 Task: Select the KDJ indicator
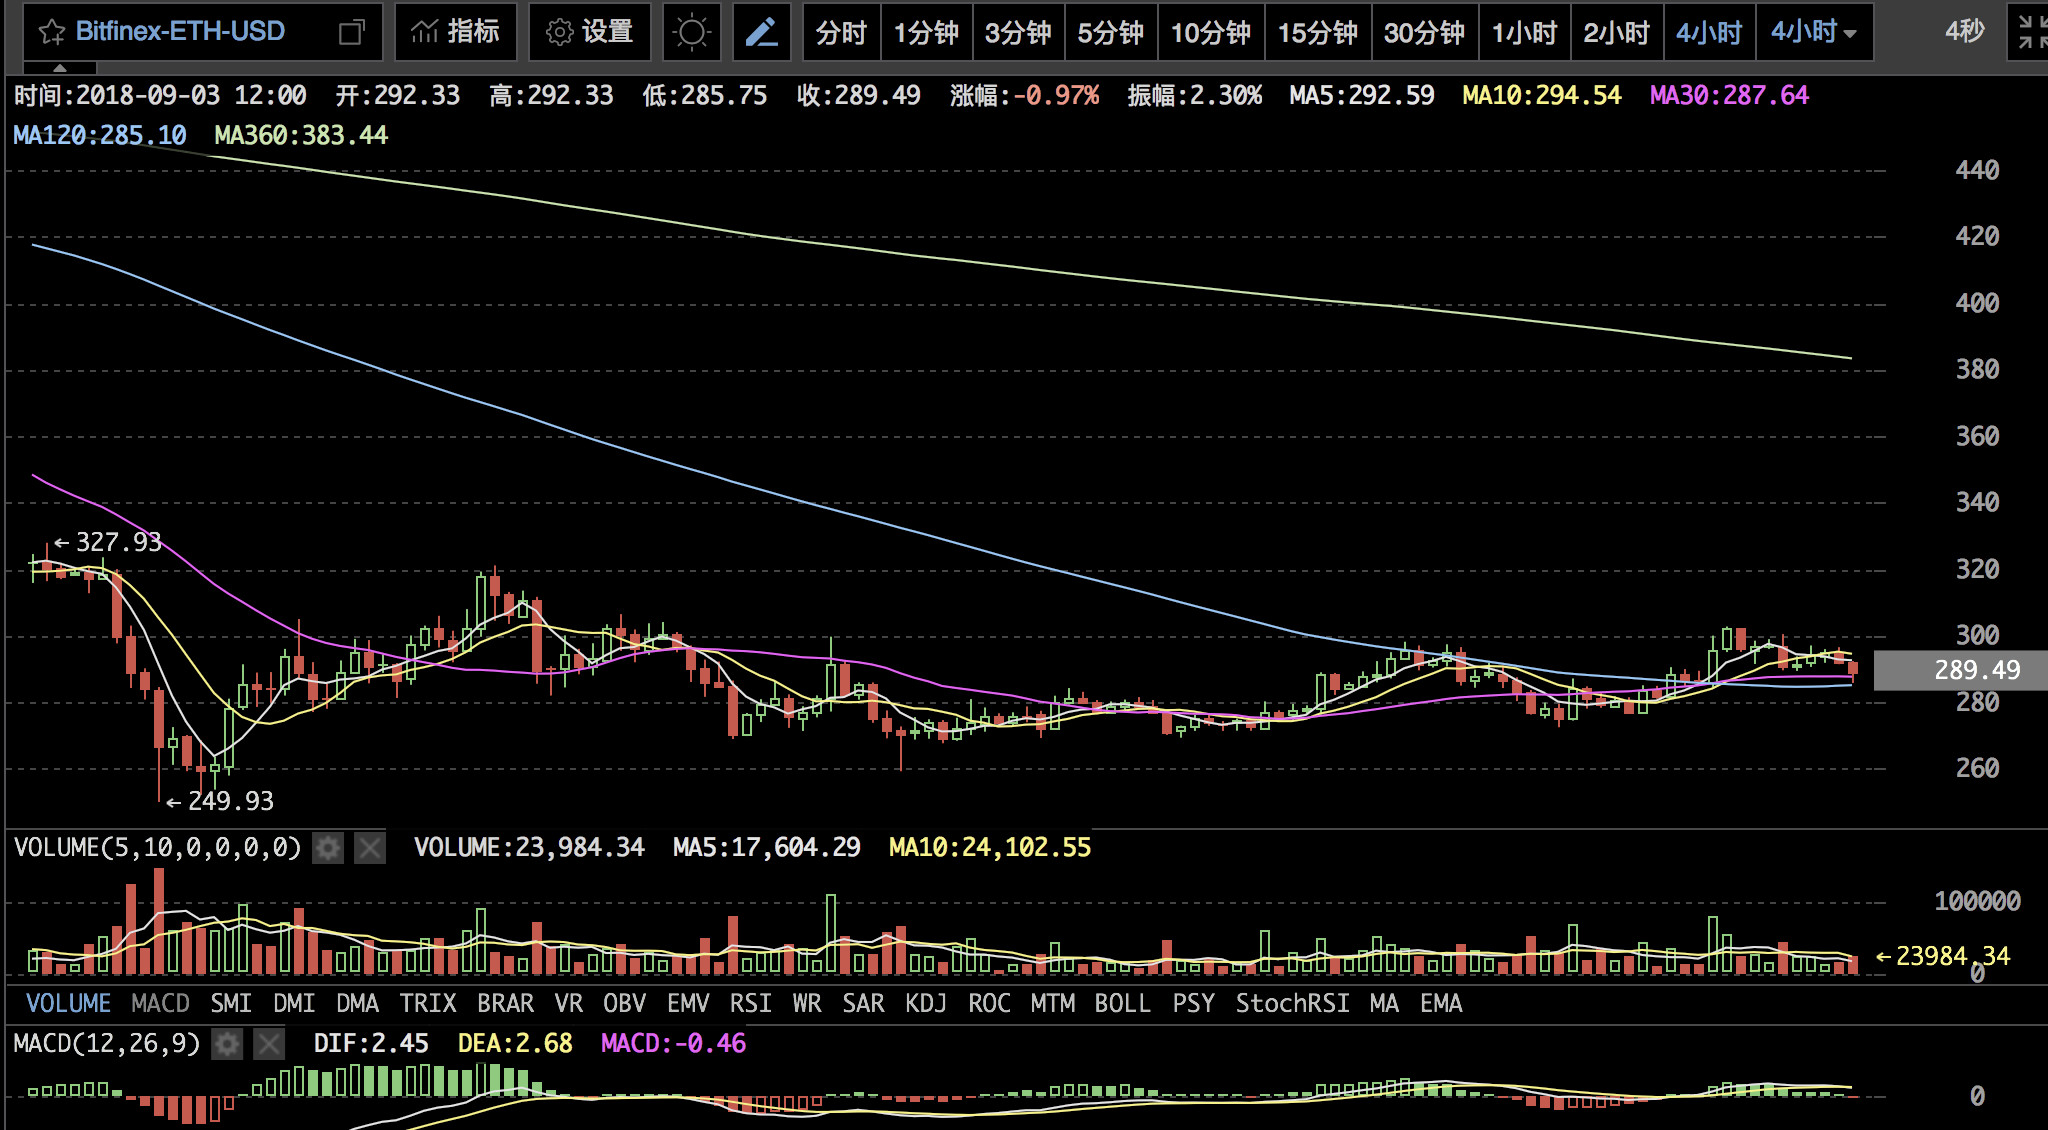pos(926,1003)
